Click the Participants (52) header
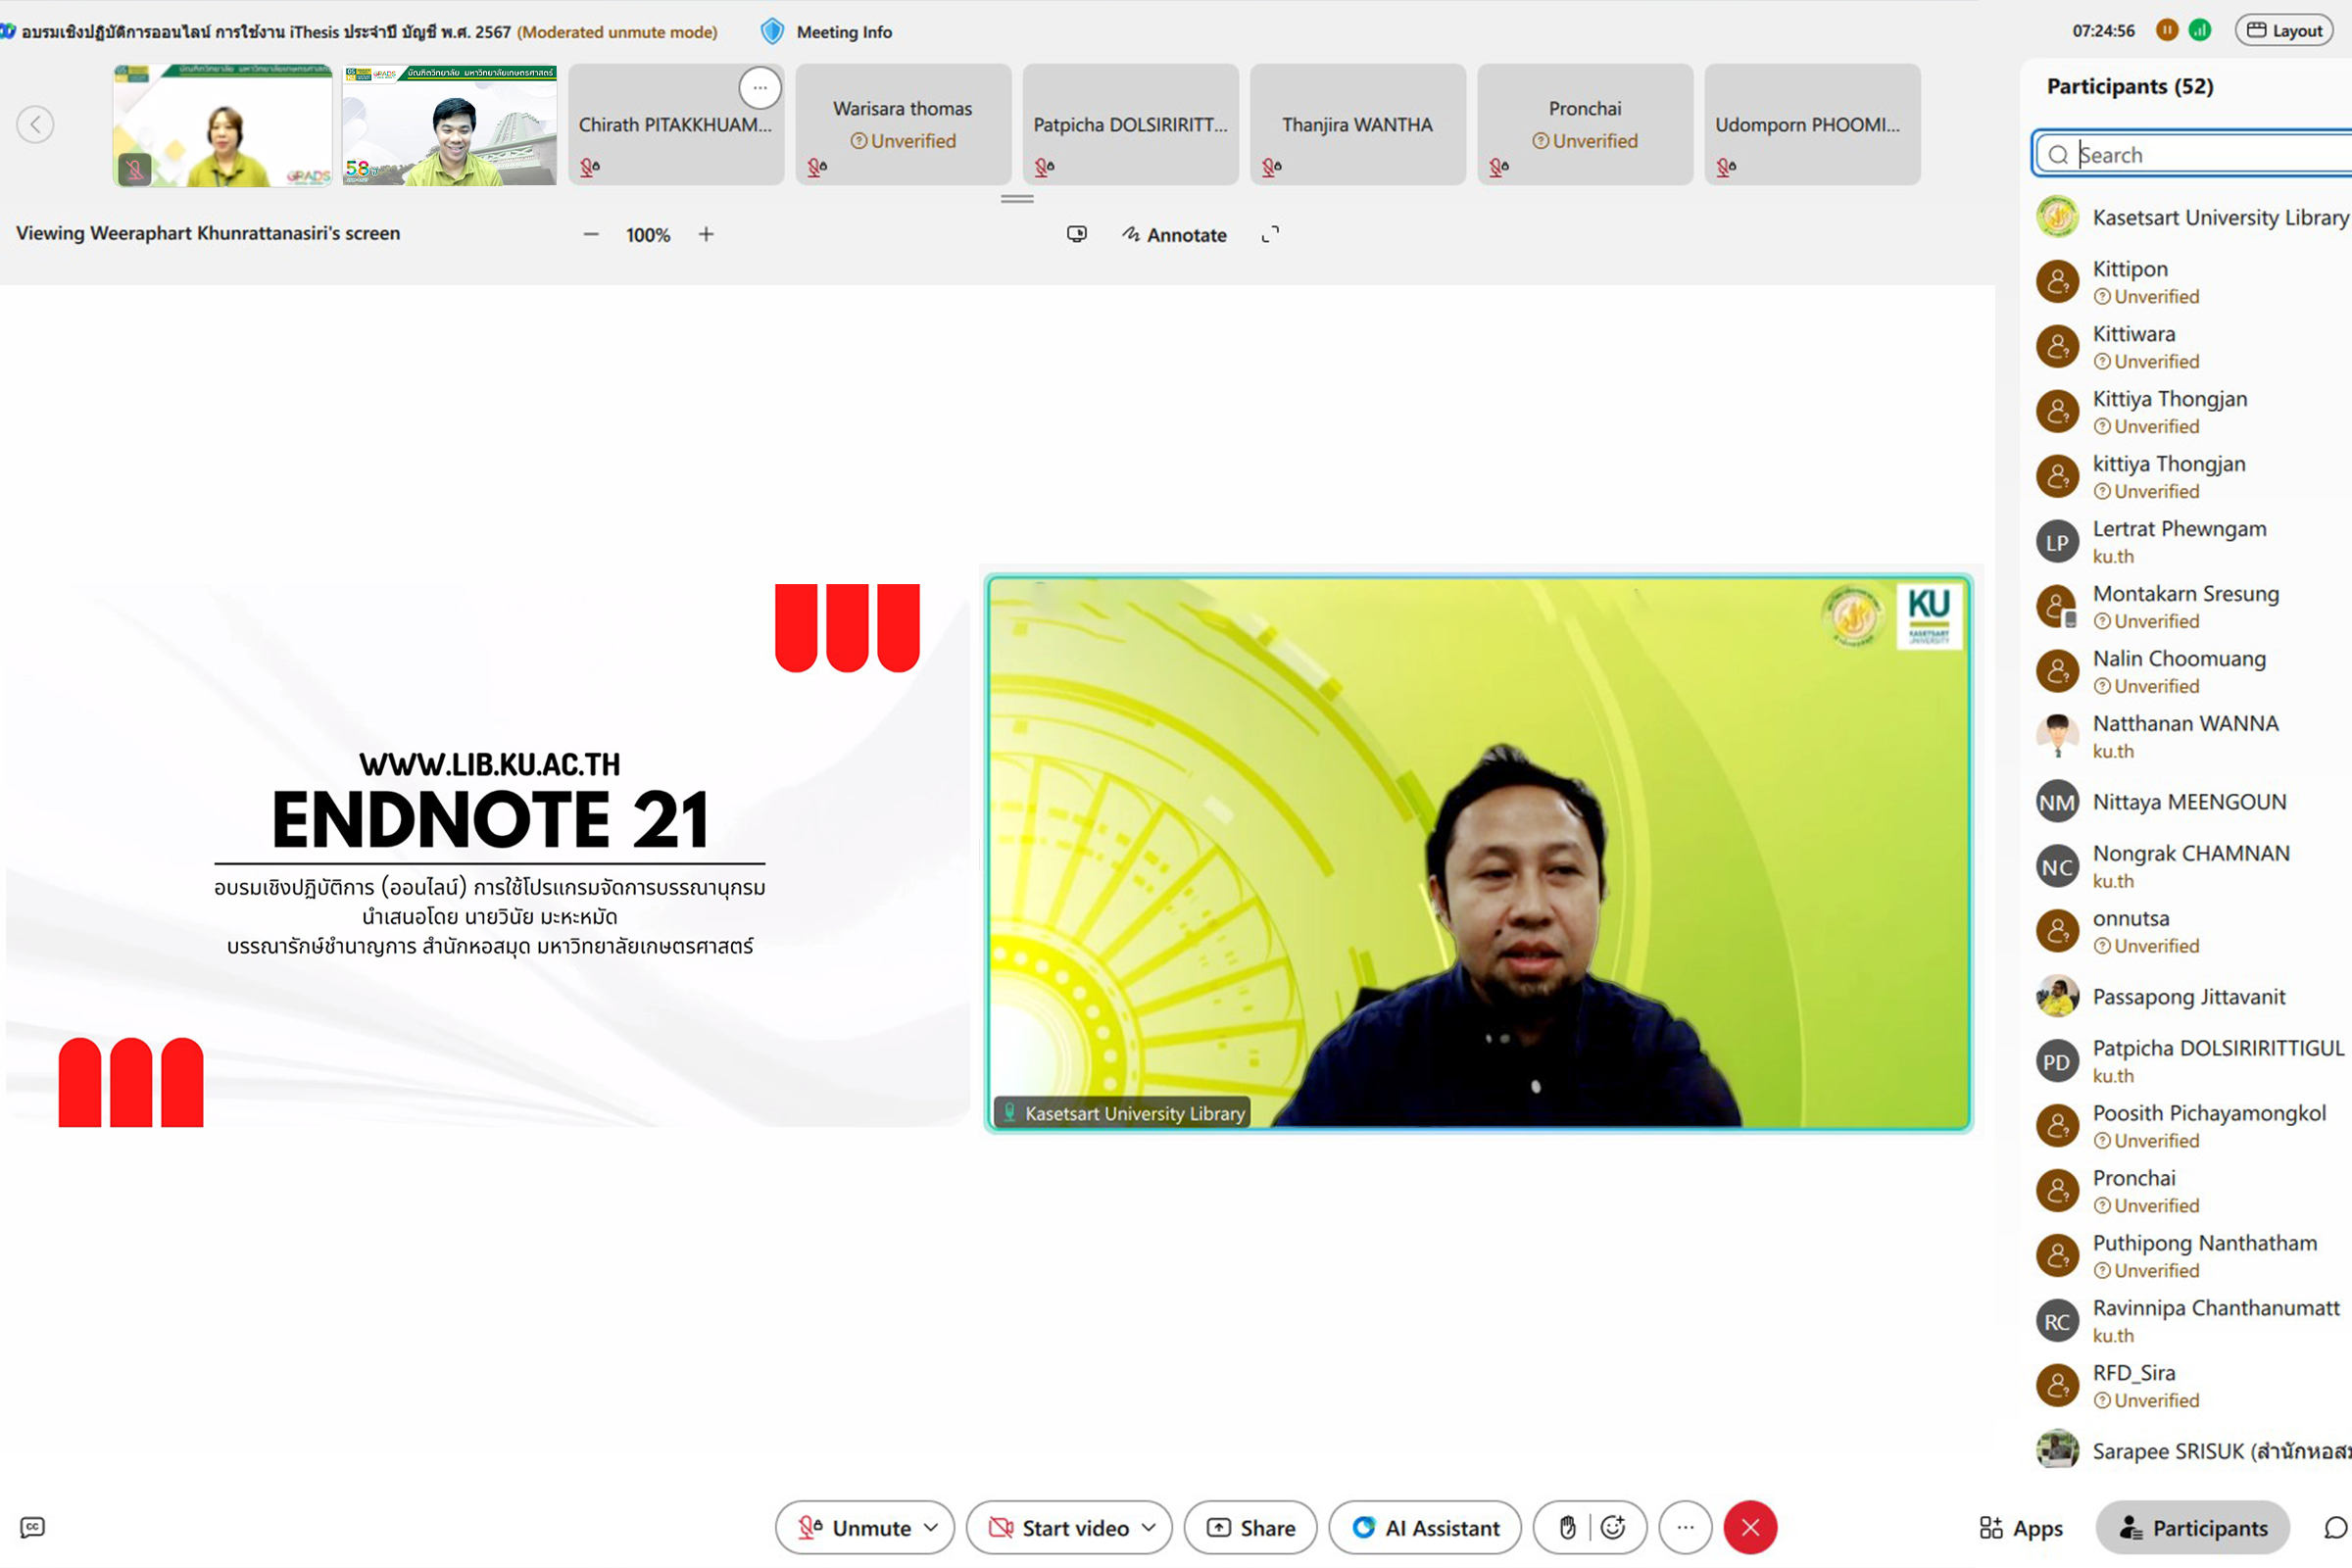The image size is (2352, 1568). (2130, 87)
